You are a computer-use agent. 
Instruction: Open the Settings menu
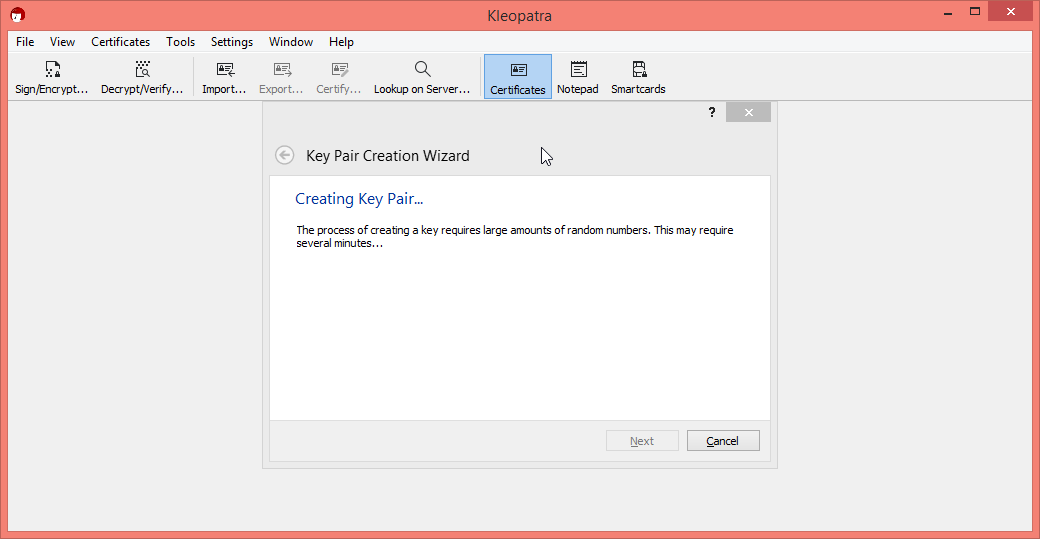point(231,42)
